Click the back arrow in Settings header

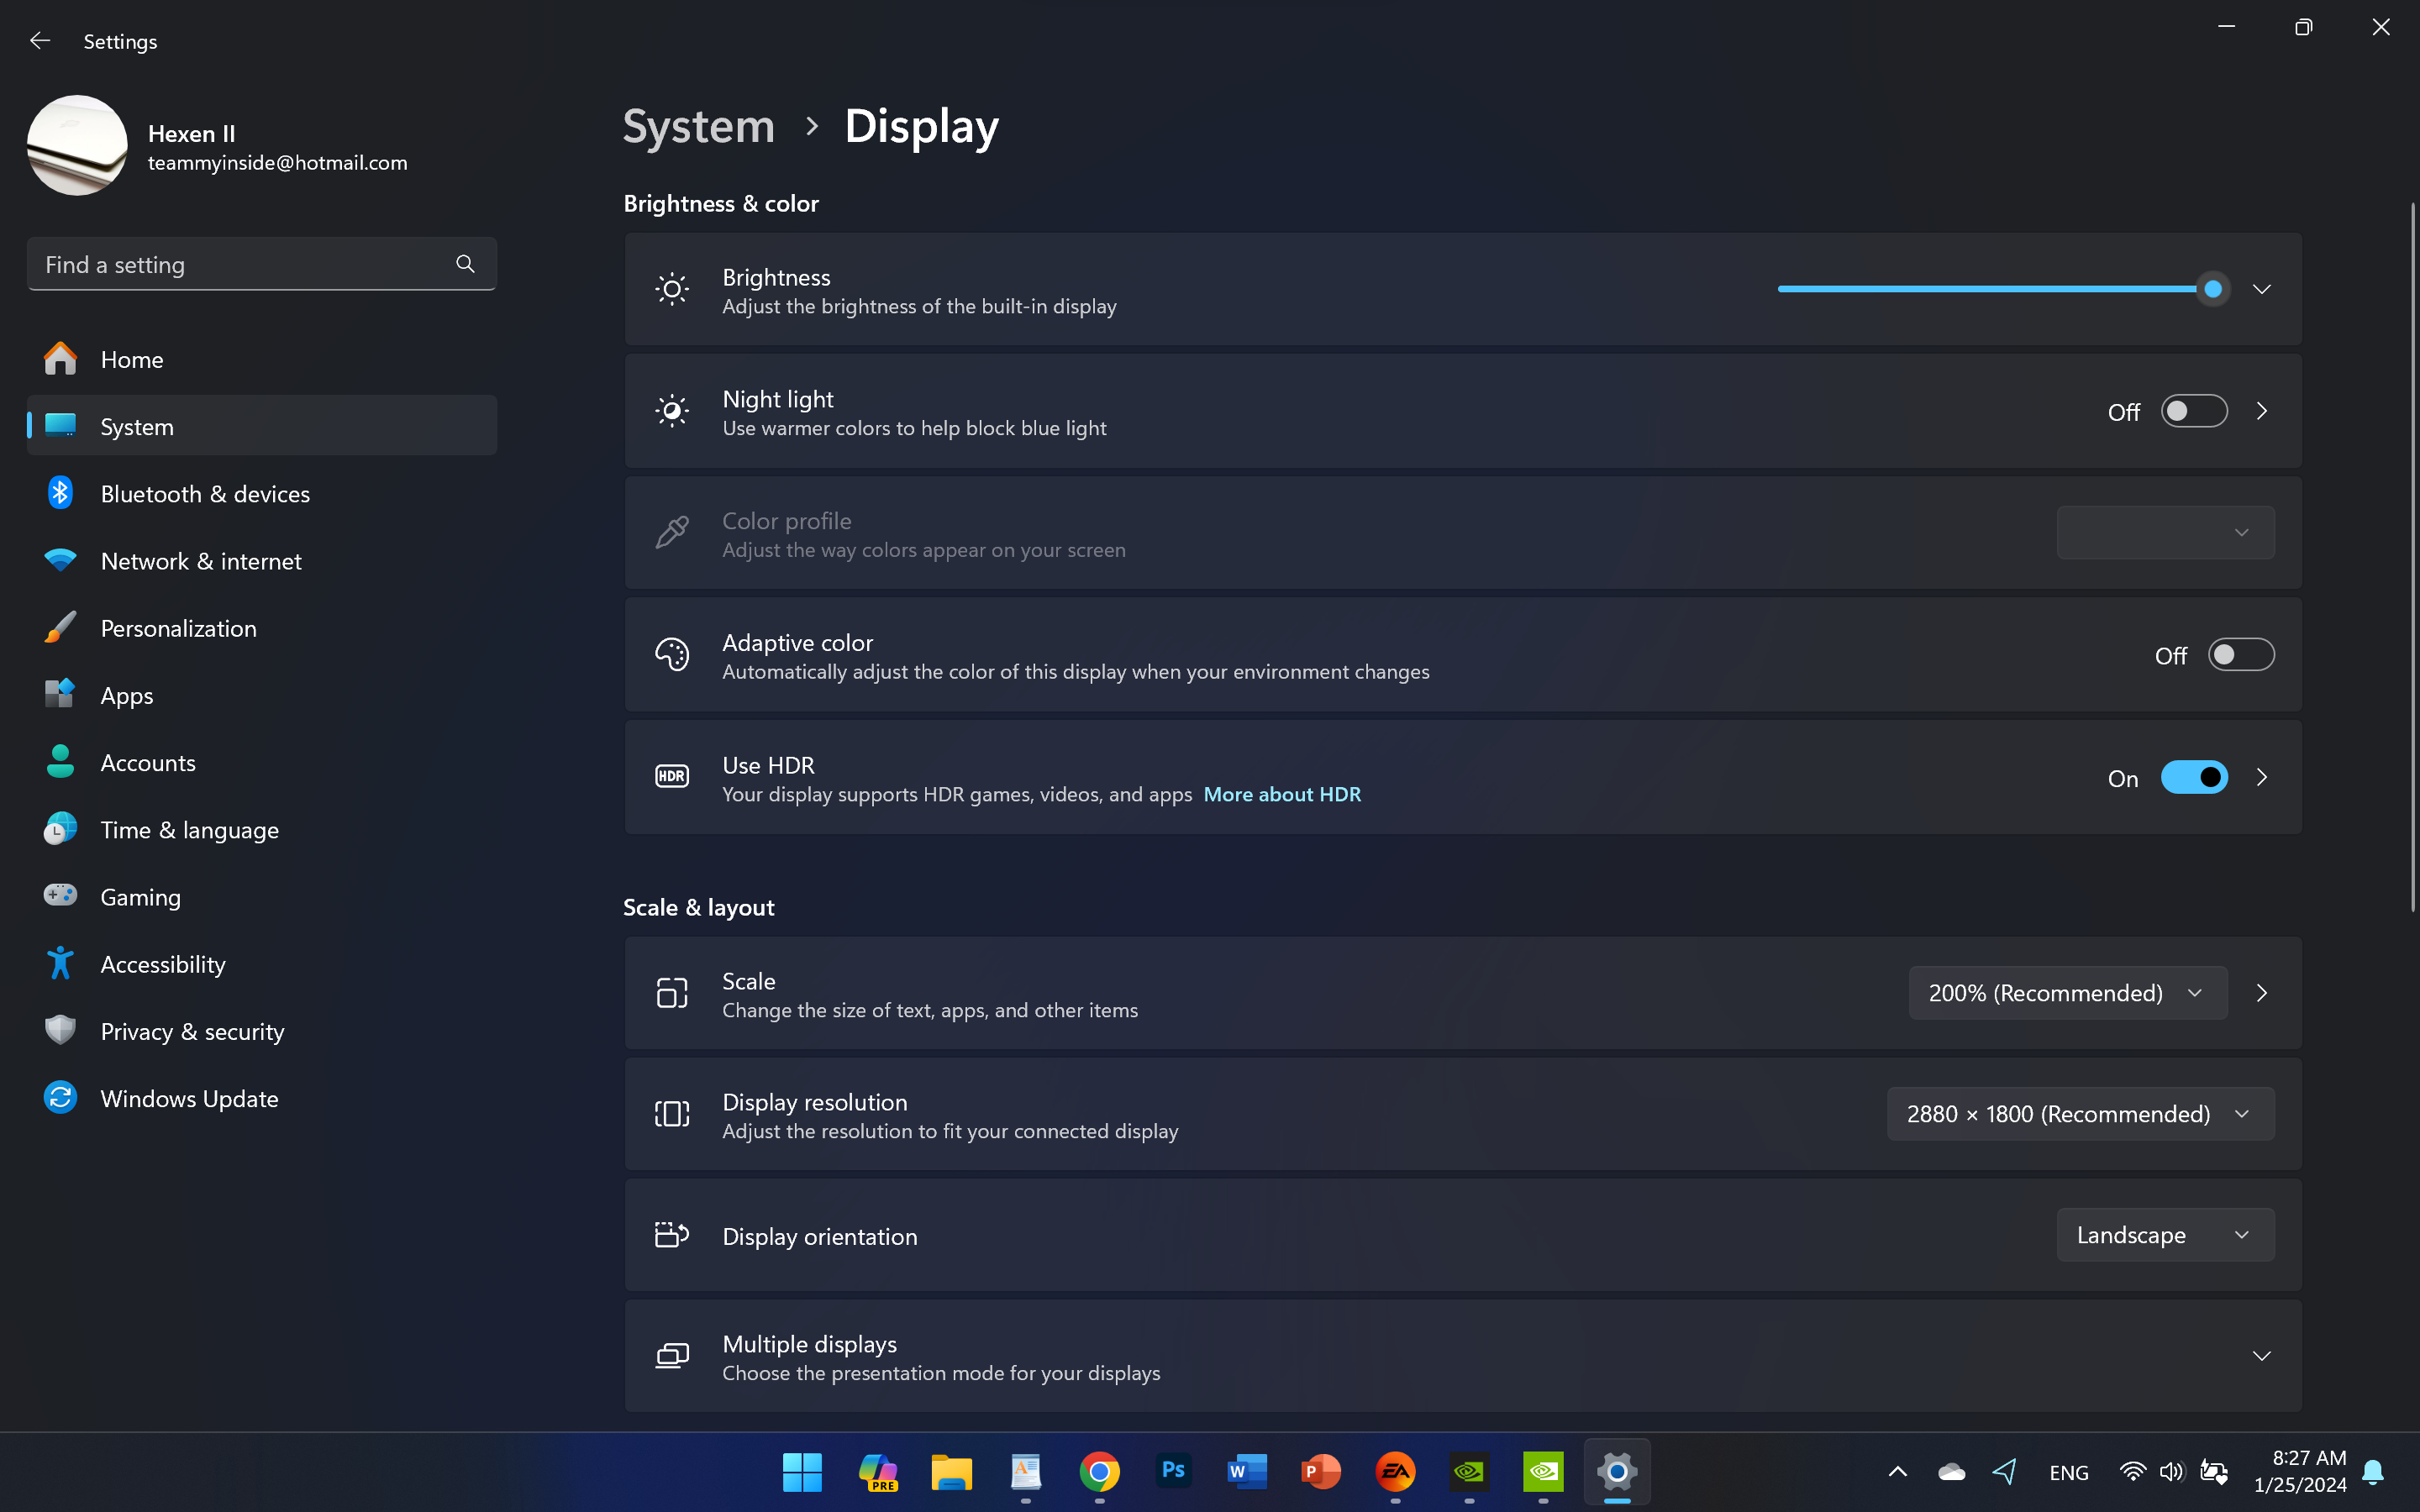coord(40,41)
